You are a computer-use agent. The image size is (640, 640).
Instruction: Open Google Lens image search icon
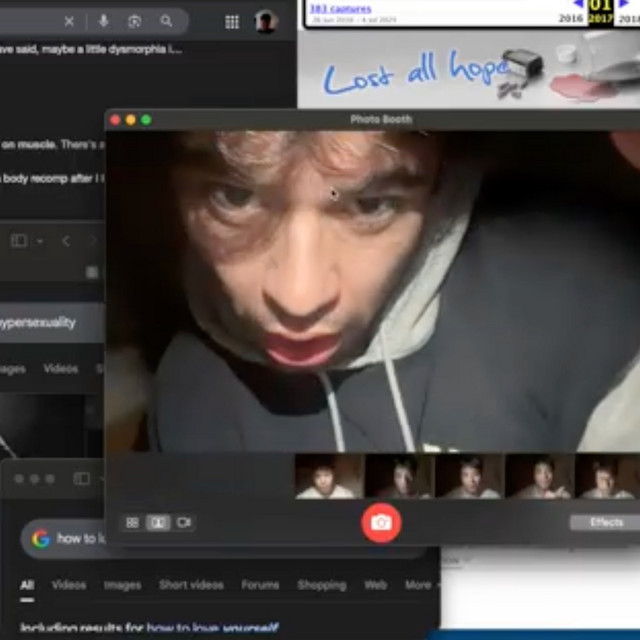(x=134, y=22)
